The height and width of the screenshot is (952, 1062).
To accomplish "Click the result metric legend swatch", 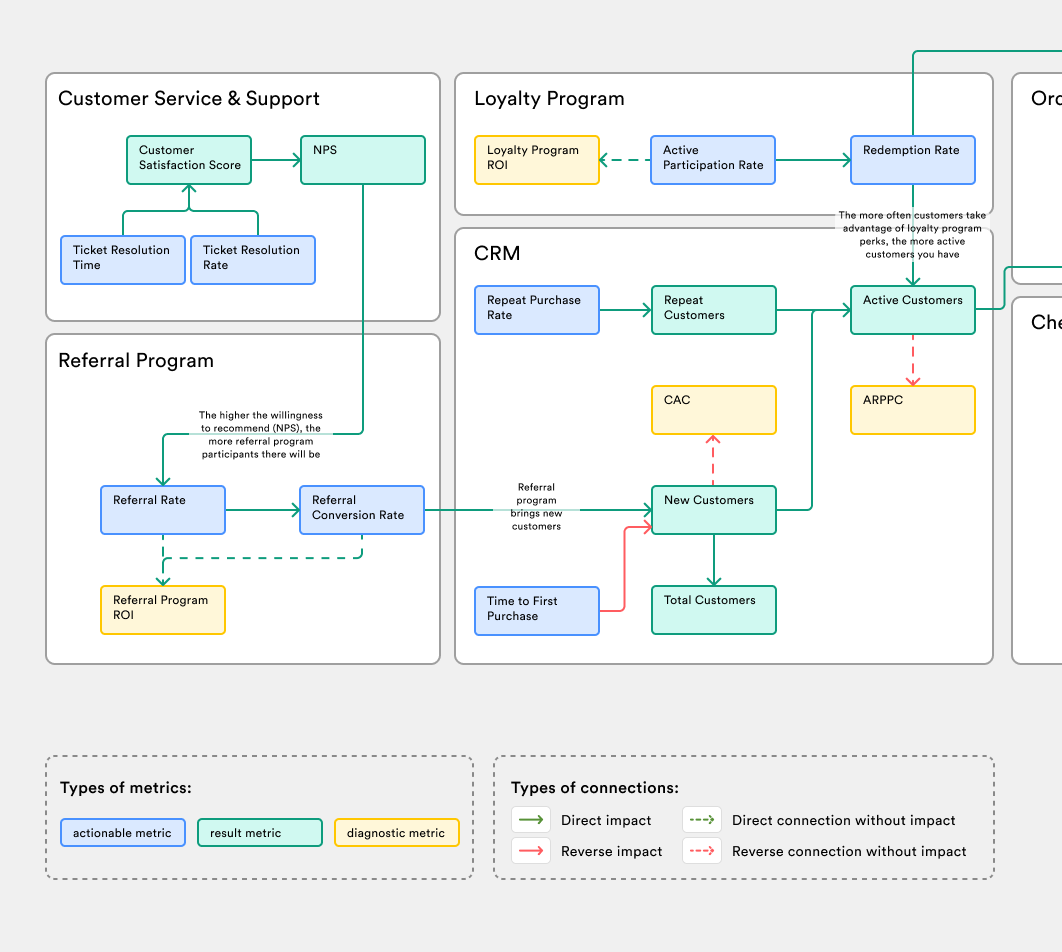I will (x=260, y=833).
